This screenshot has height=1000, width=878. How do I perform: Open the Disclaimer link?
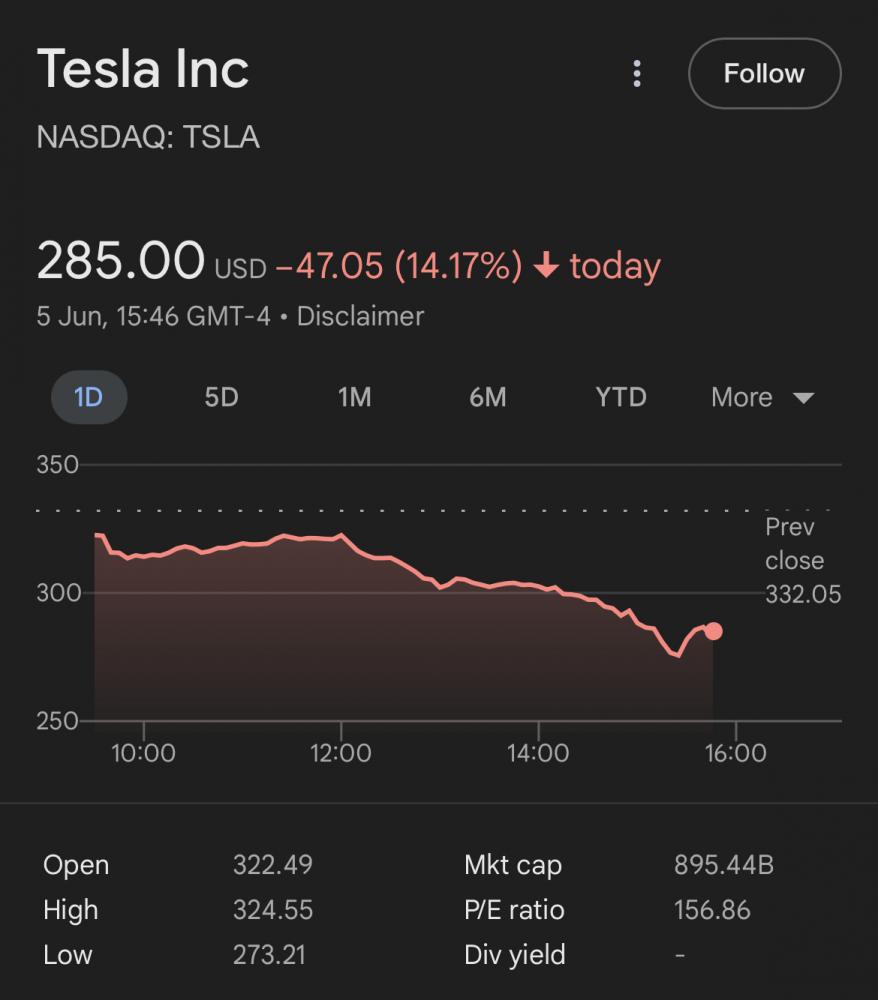360,317
